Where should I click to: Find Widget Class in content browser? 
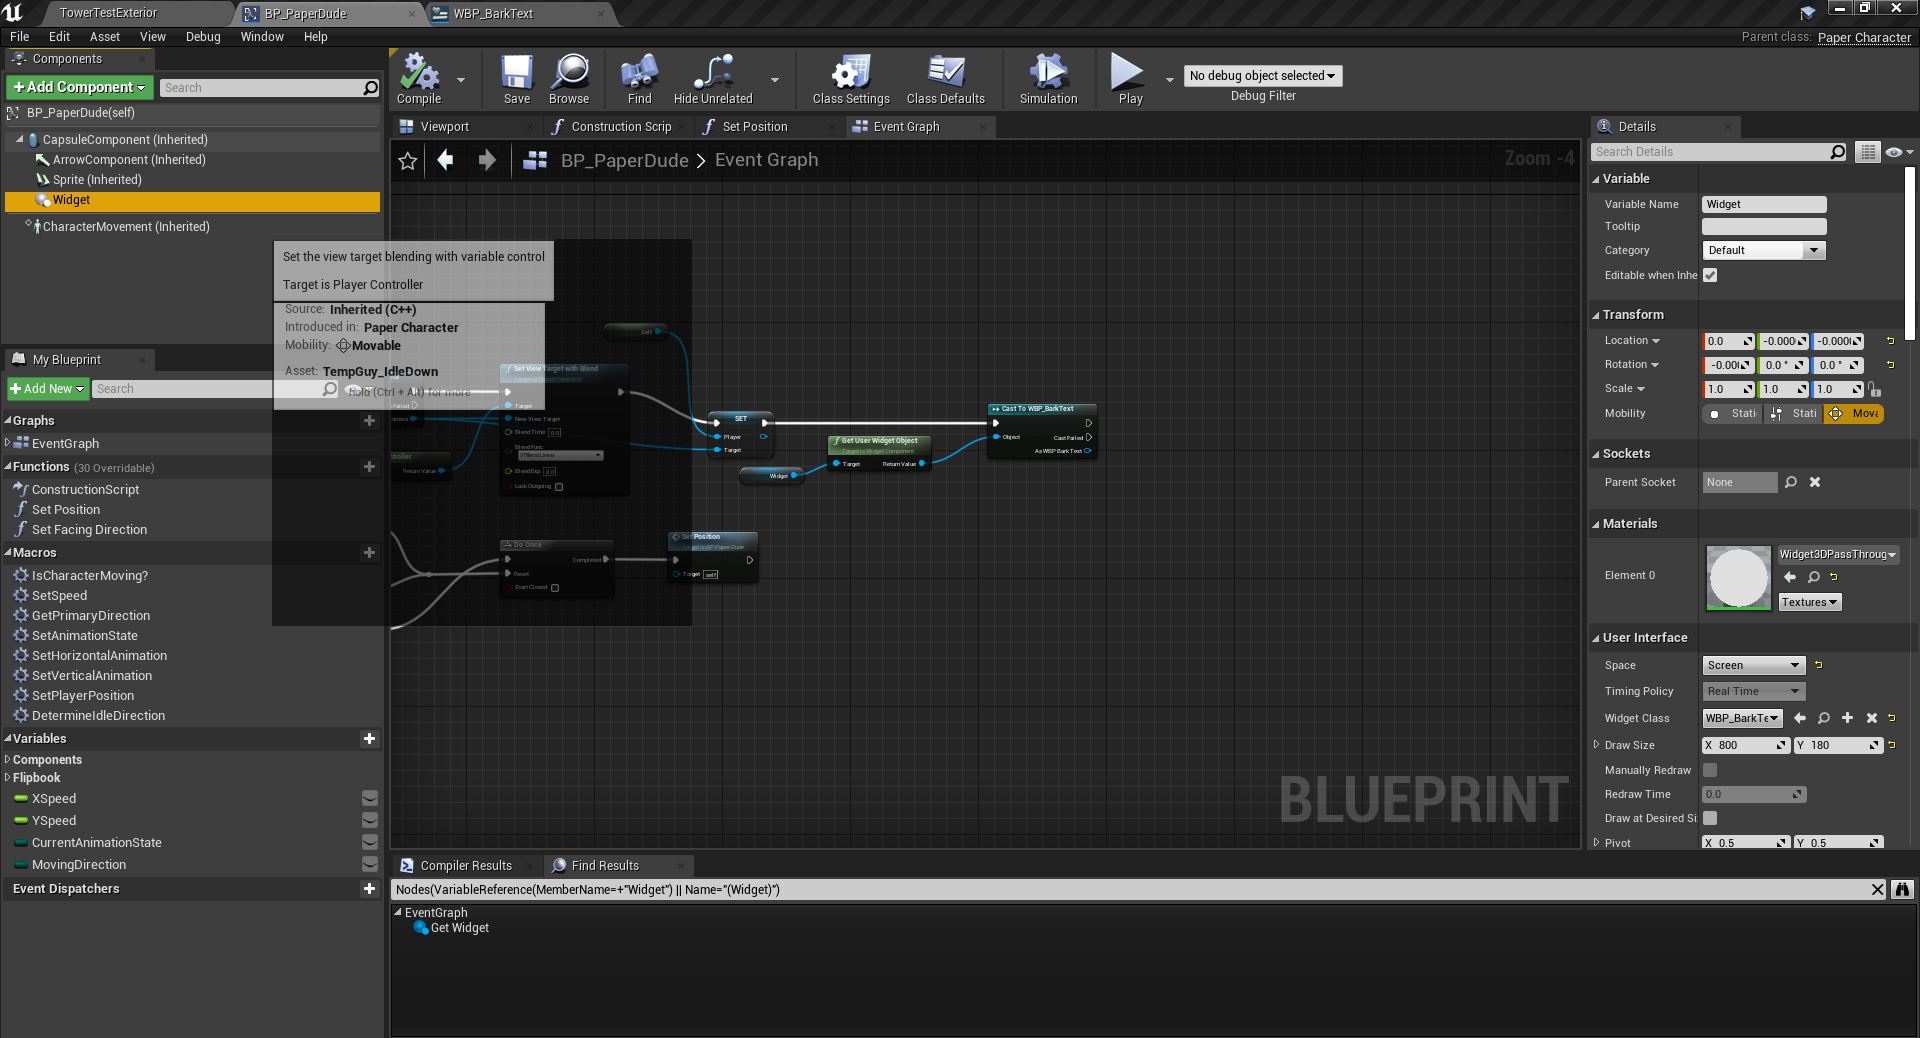pyautogui.click(x=1824, y=718)
